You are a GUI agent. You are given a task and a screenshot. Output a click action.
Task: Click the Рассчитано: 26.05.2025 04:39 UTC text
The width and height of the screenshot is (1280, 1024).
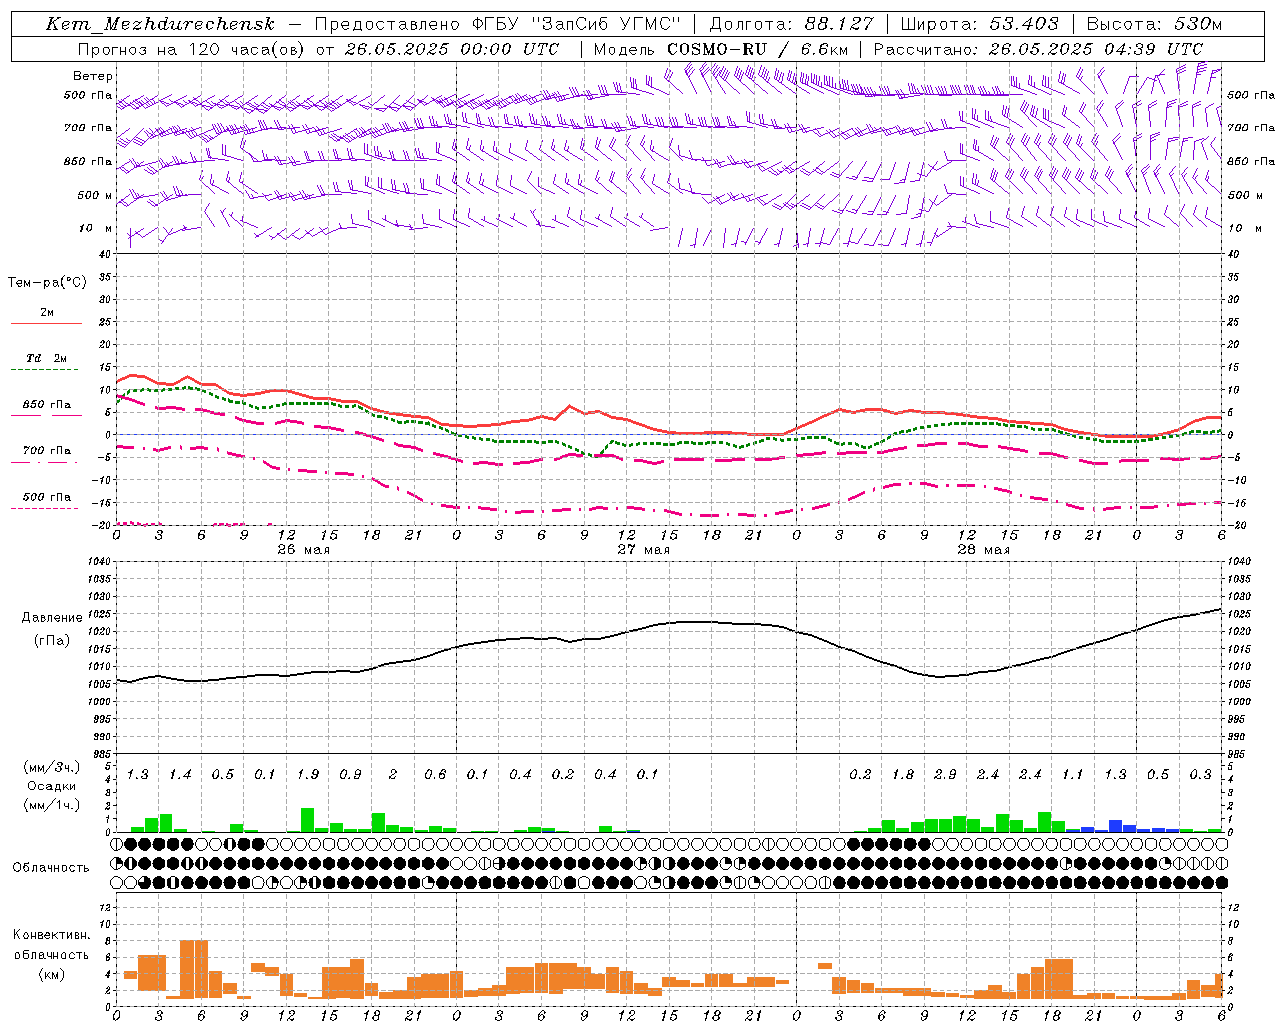point(1038,49)
